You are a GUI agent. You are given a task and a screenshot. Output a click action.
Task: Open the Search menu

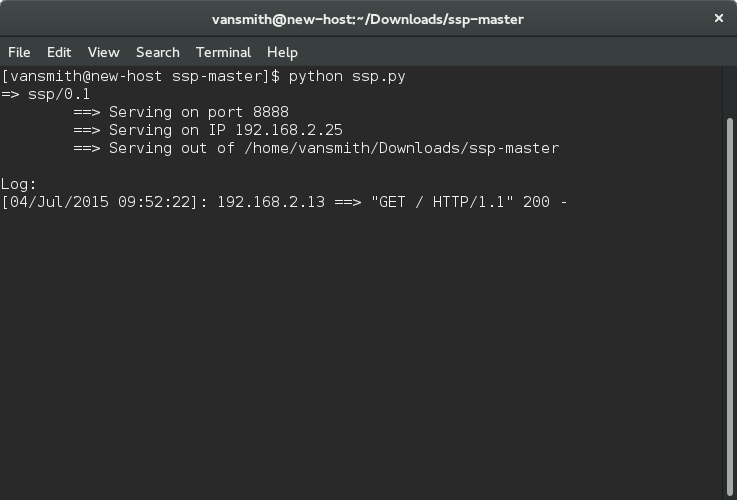pyautogui.click(x=157, y=52)
